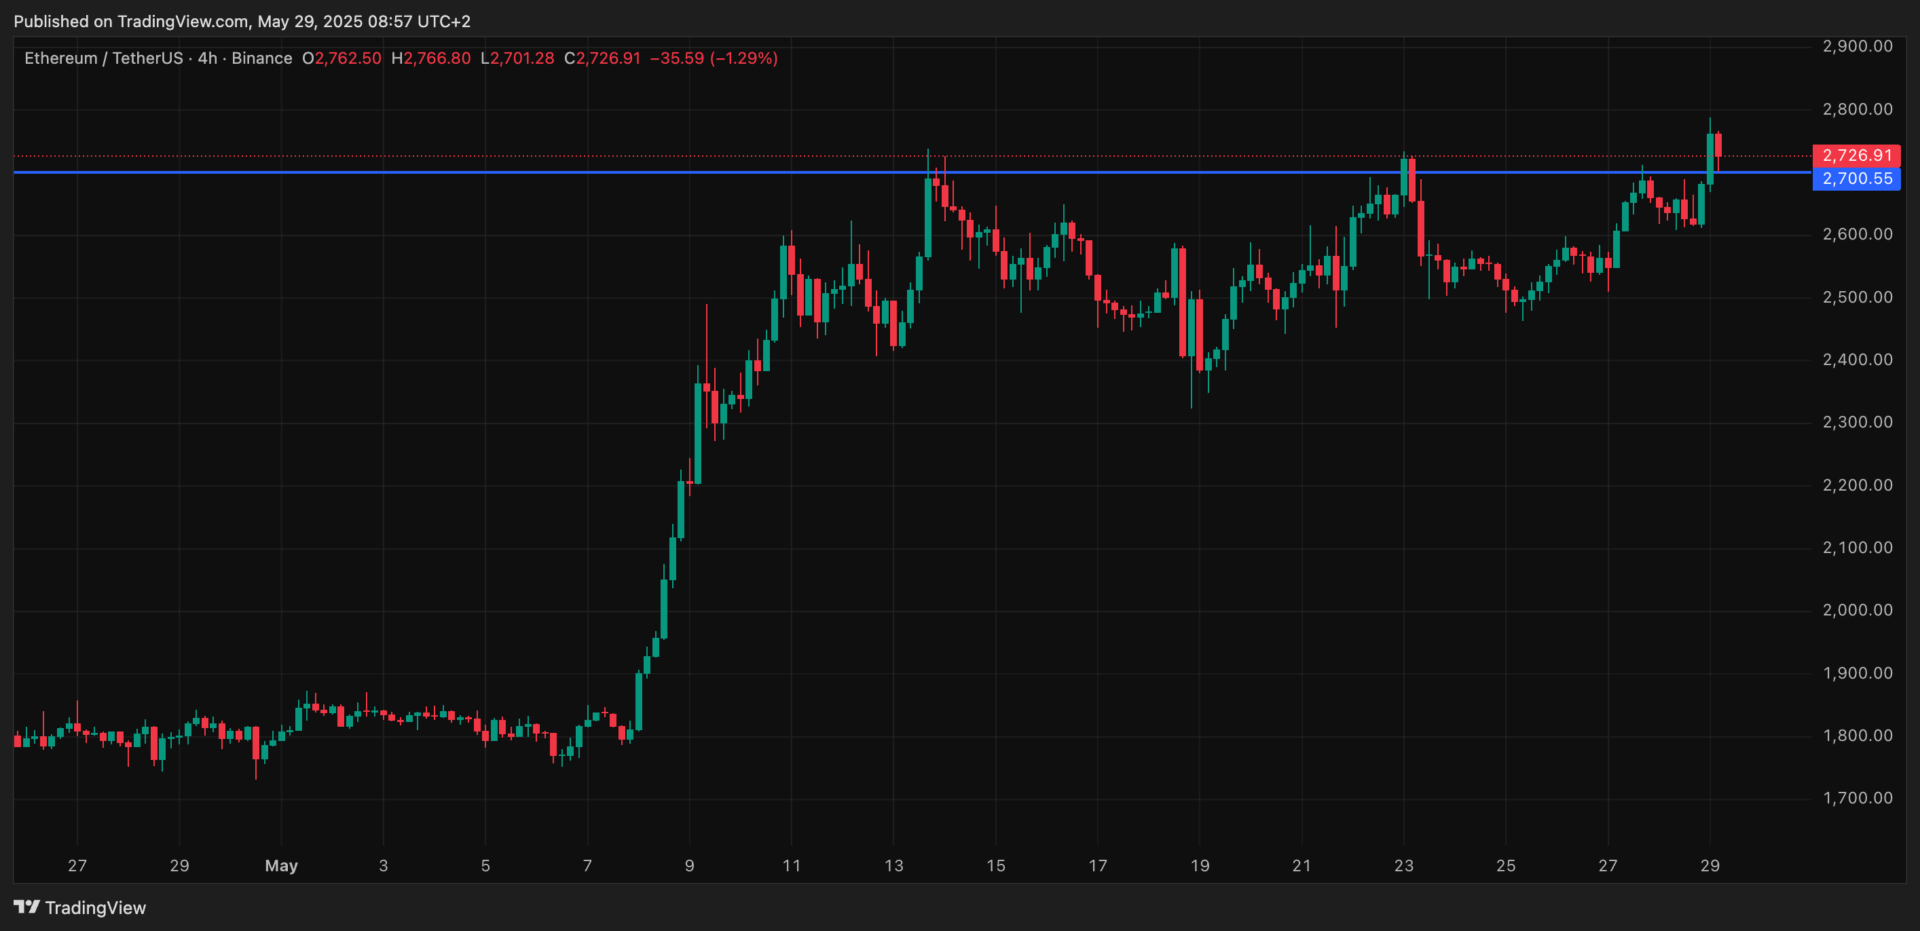Click the 2,900.00 price axis label

click(x=1857, y=46)
